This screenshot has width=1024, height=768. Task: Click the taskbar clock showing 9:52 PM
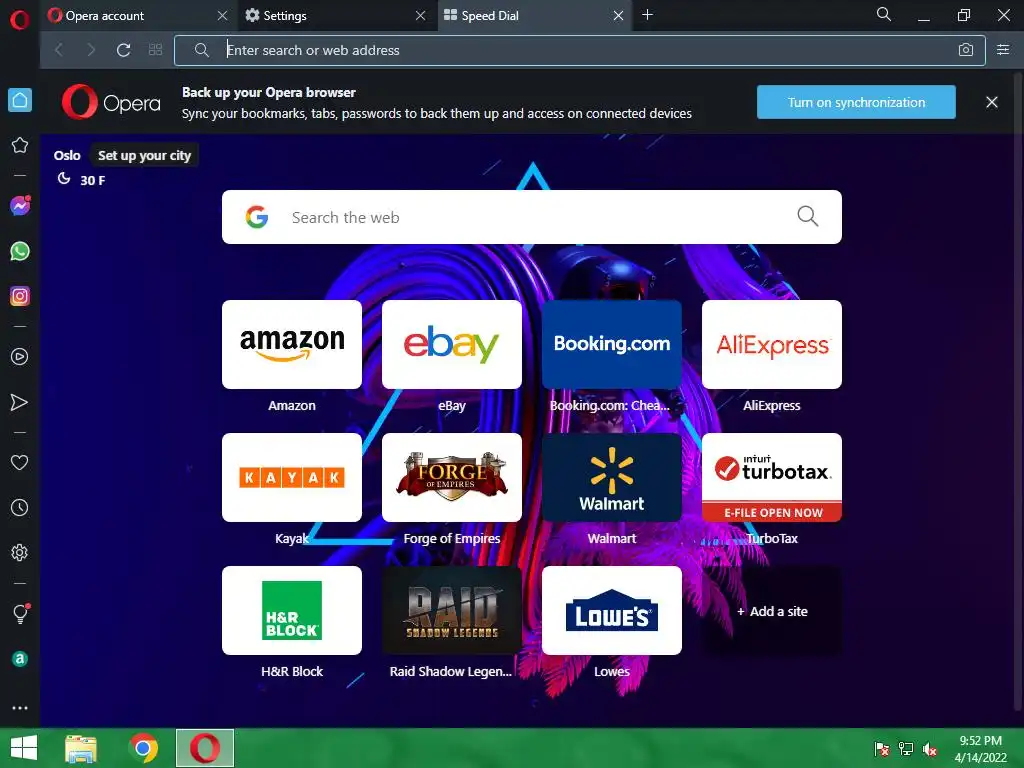(980, 749)
